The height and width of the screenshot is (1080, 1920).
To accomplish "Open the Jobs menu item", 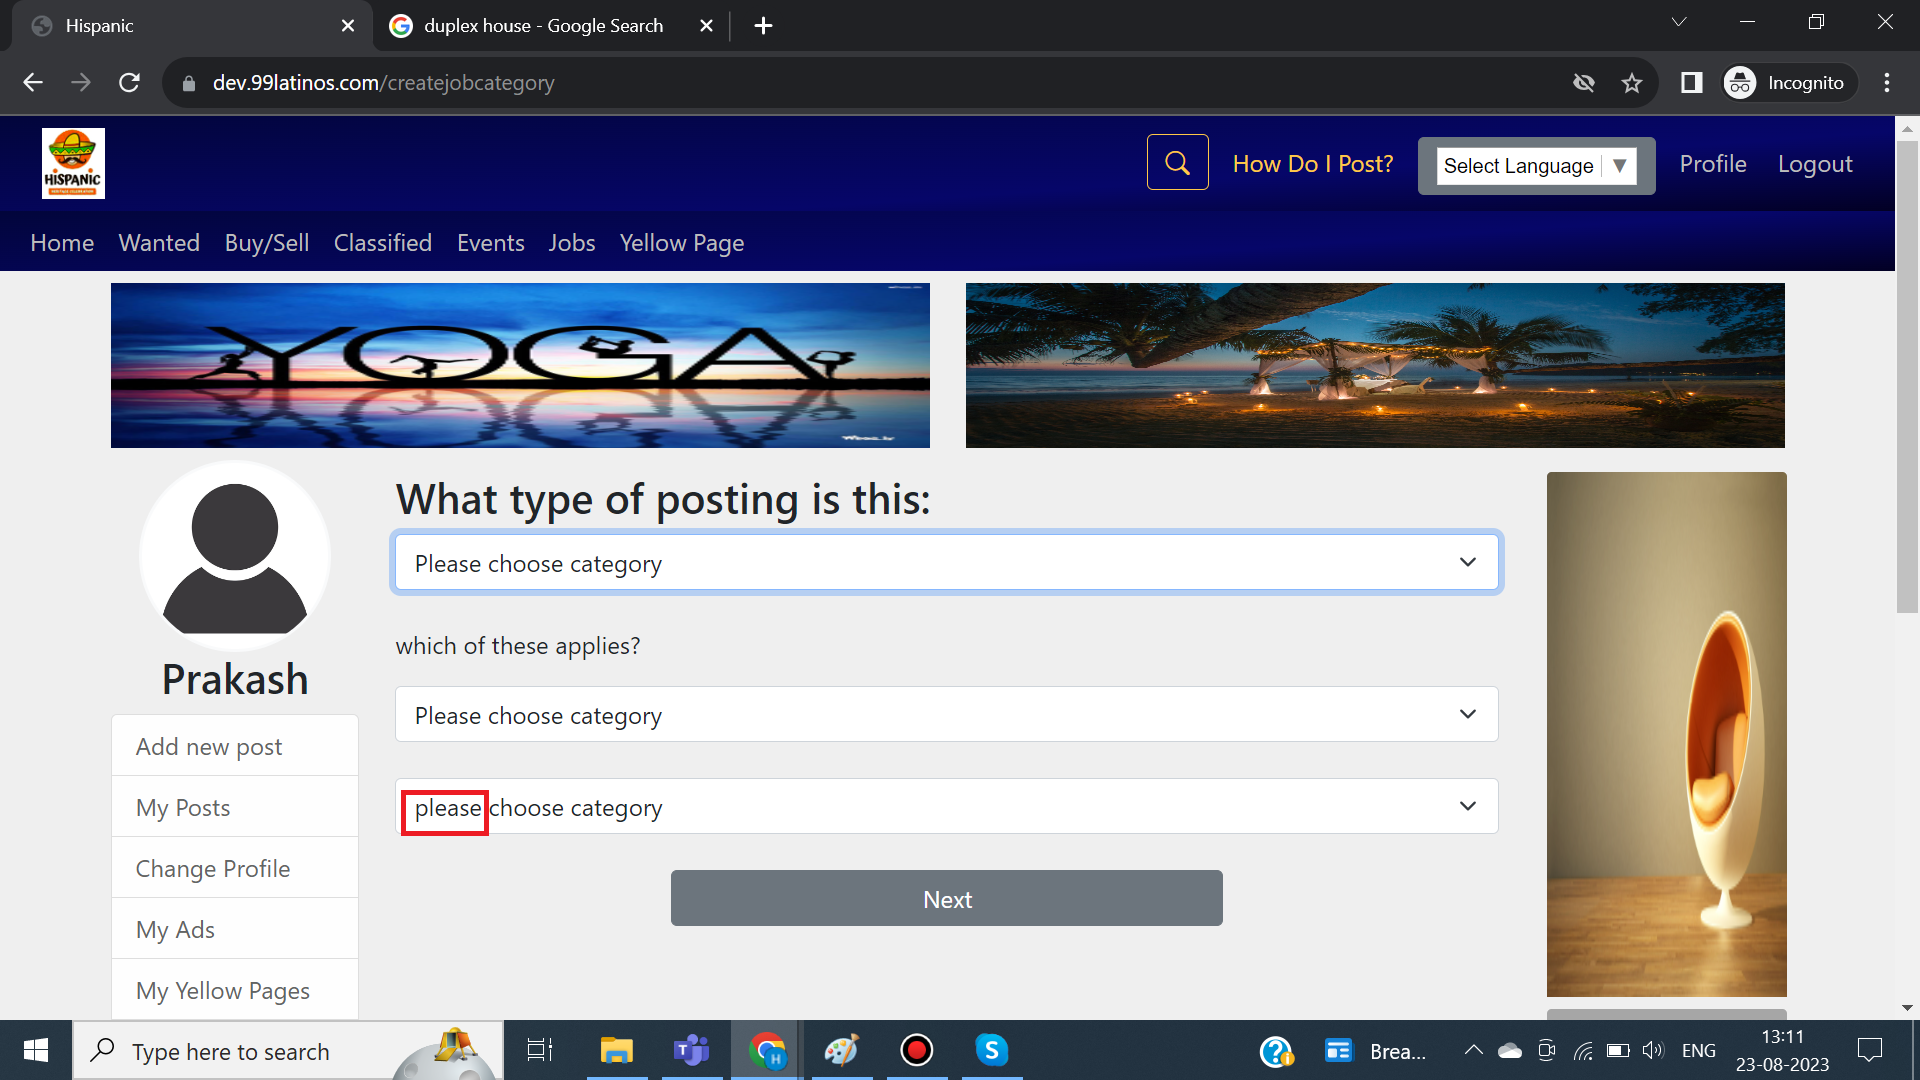I will tap(571, 243).
